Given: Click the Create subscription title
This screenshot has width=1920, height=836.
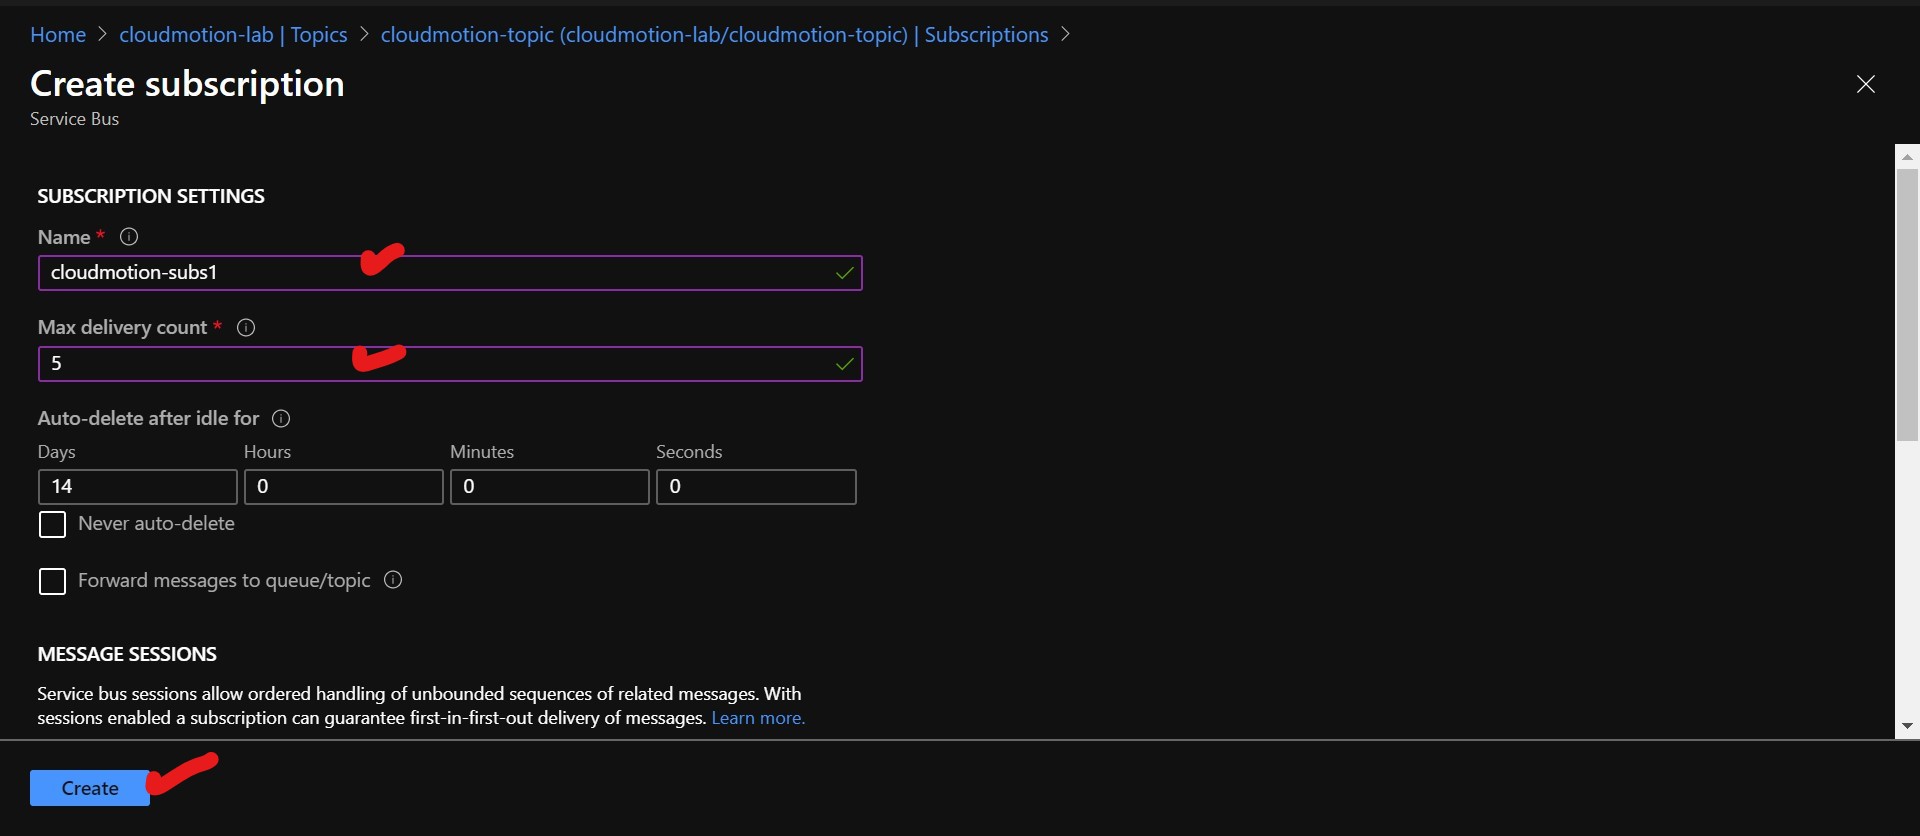Looking at the screenshot, I should click(x=187, y=84).
